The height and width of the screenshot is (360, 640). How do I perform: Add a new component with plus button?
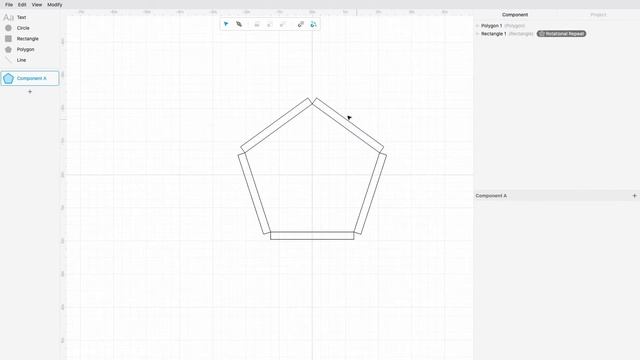(30, 92)
